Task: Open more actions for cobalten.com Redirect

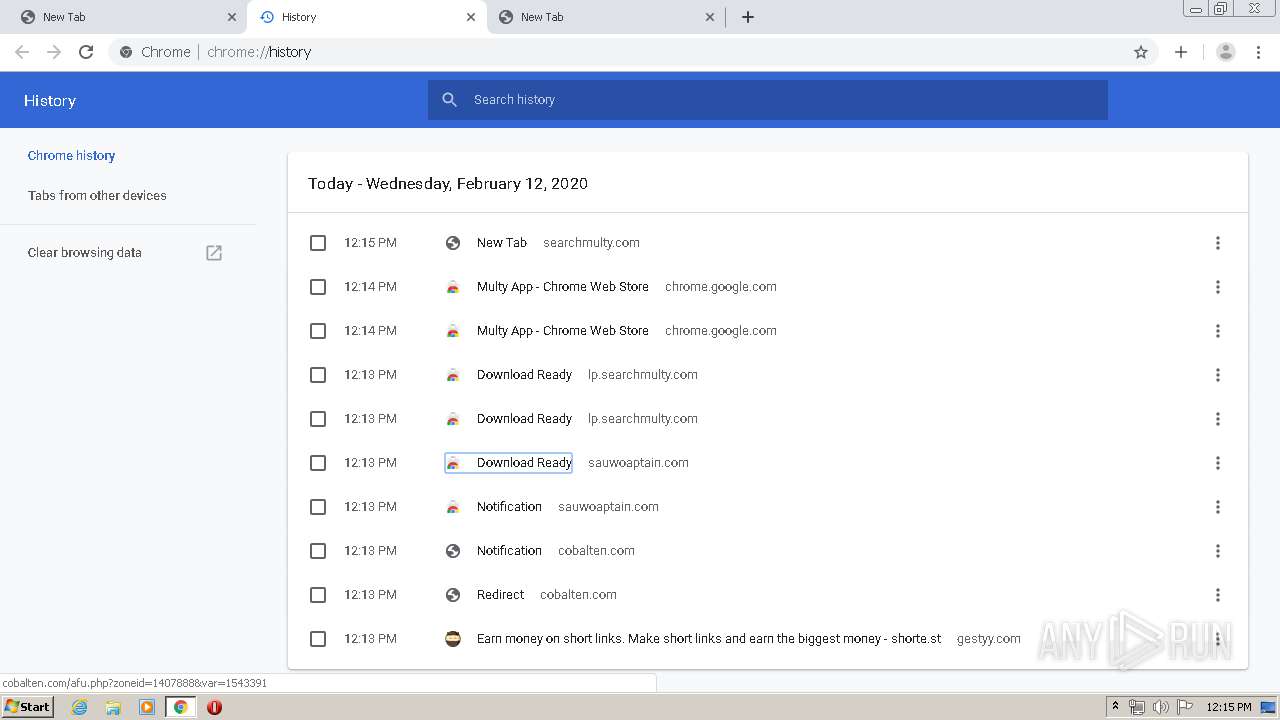Action: [1218, 595]
